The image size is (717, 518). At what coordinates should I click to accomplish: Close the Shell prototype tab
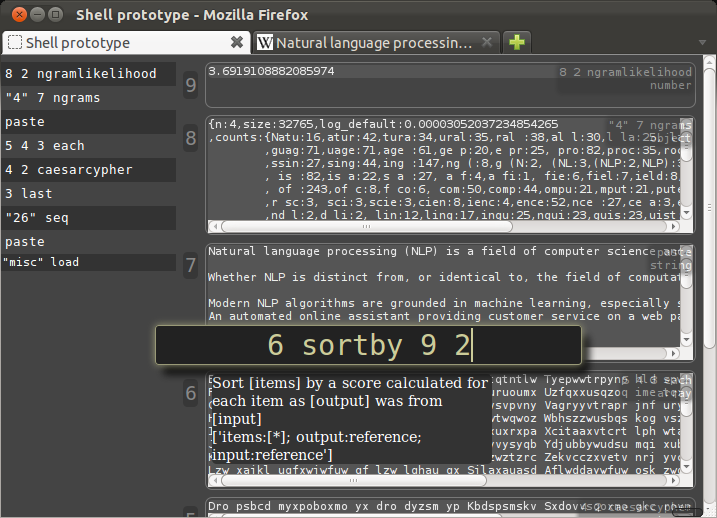237,43
